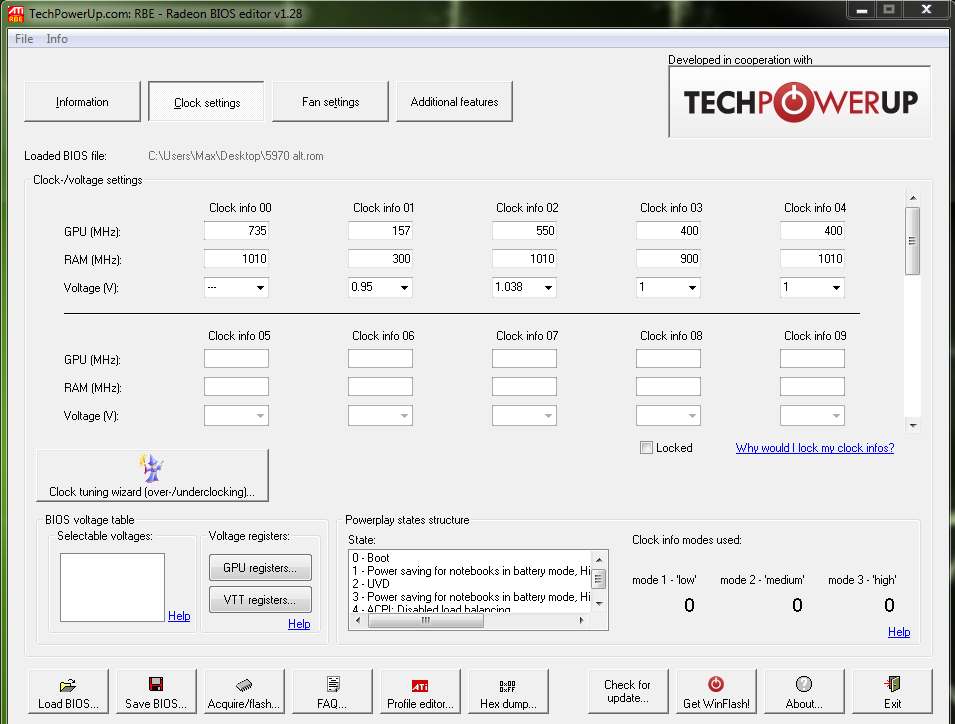955x724 pixels.
Task: Click the Get WinFlash power icon
Action: tap(716, 684)
